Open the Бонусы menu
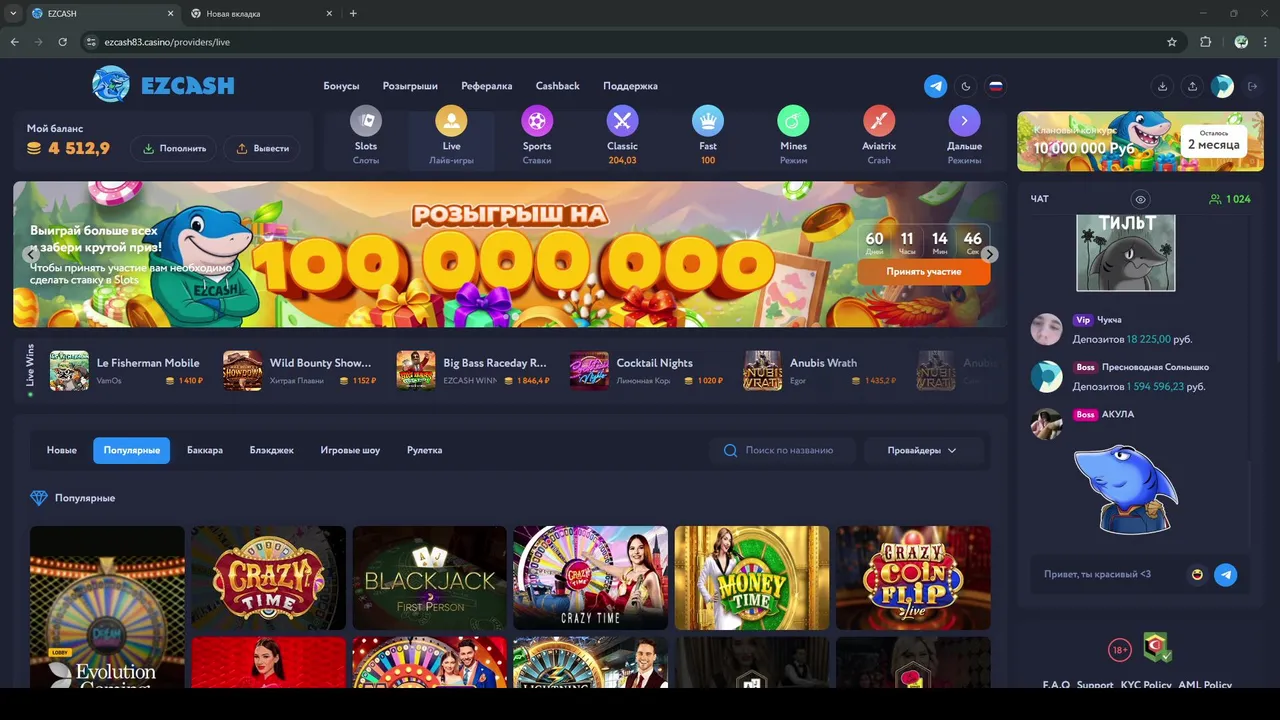 [341, 86]
